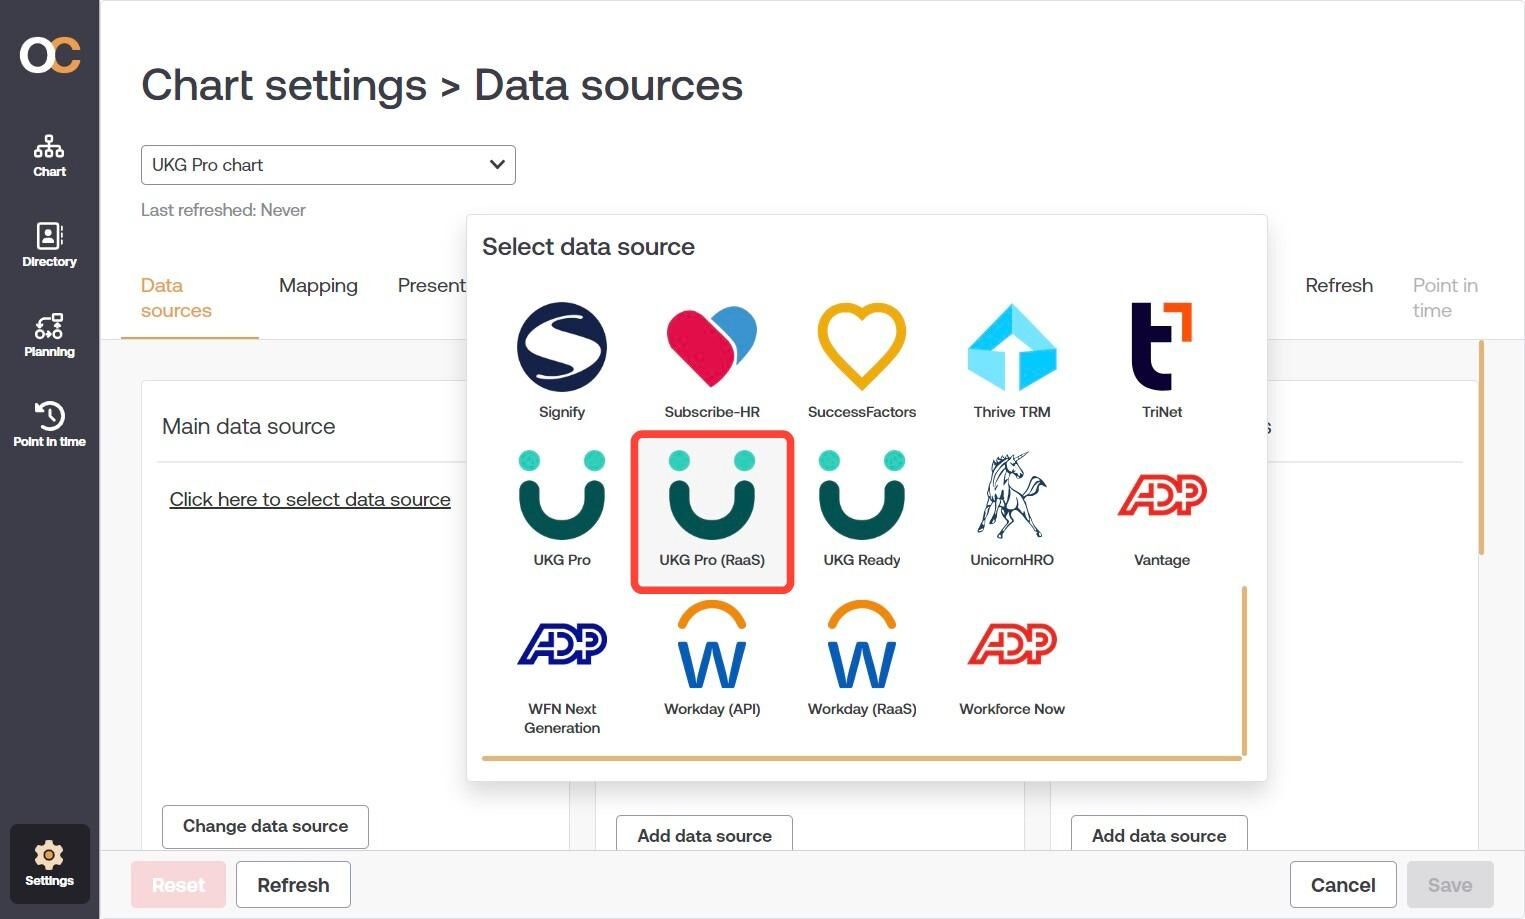Click the 'Click here to select data source' link

pos(310,499)
